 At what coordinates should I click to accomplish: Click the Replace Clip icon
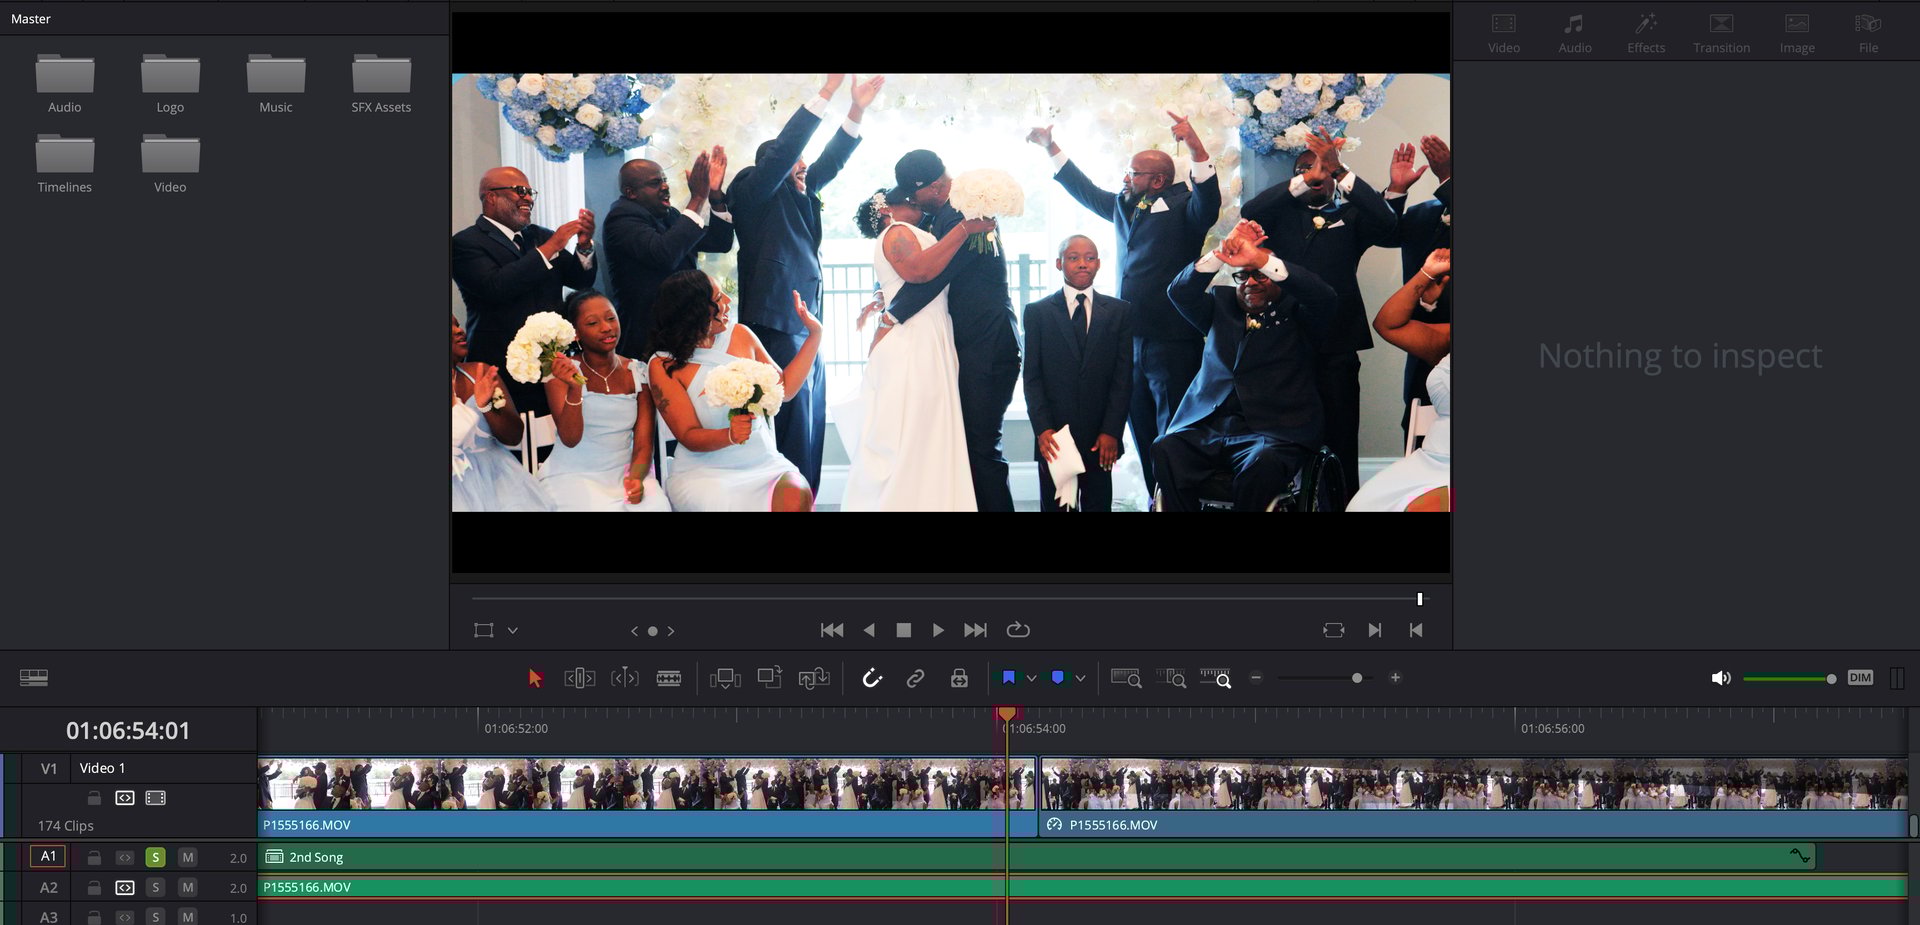814,678
